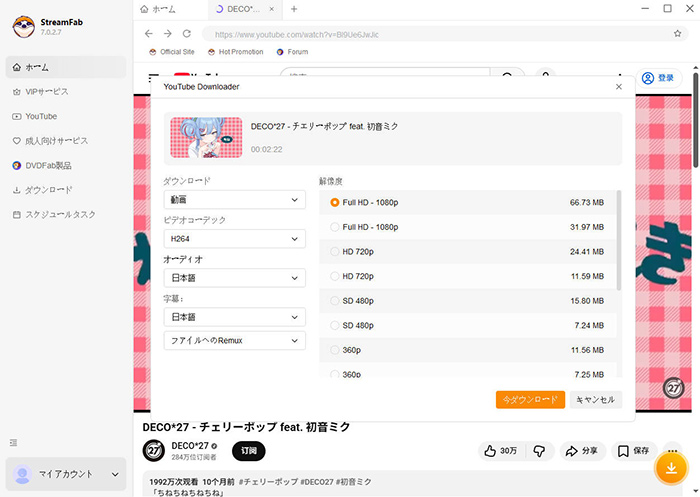Click the DECO*27 channel avatar
This screenshot has width=700, height=497.
pyautogui.click(x=154, y=451)
